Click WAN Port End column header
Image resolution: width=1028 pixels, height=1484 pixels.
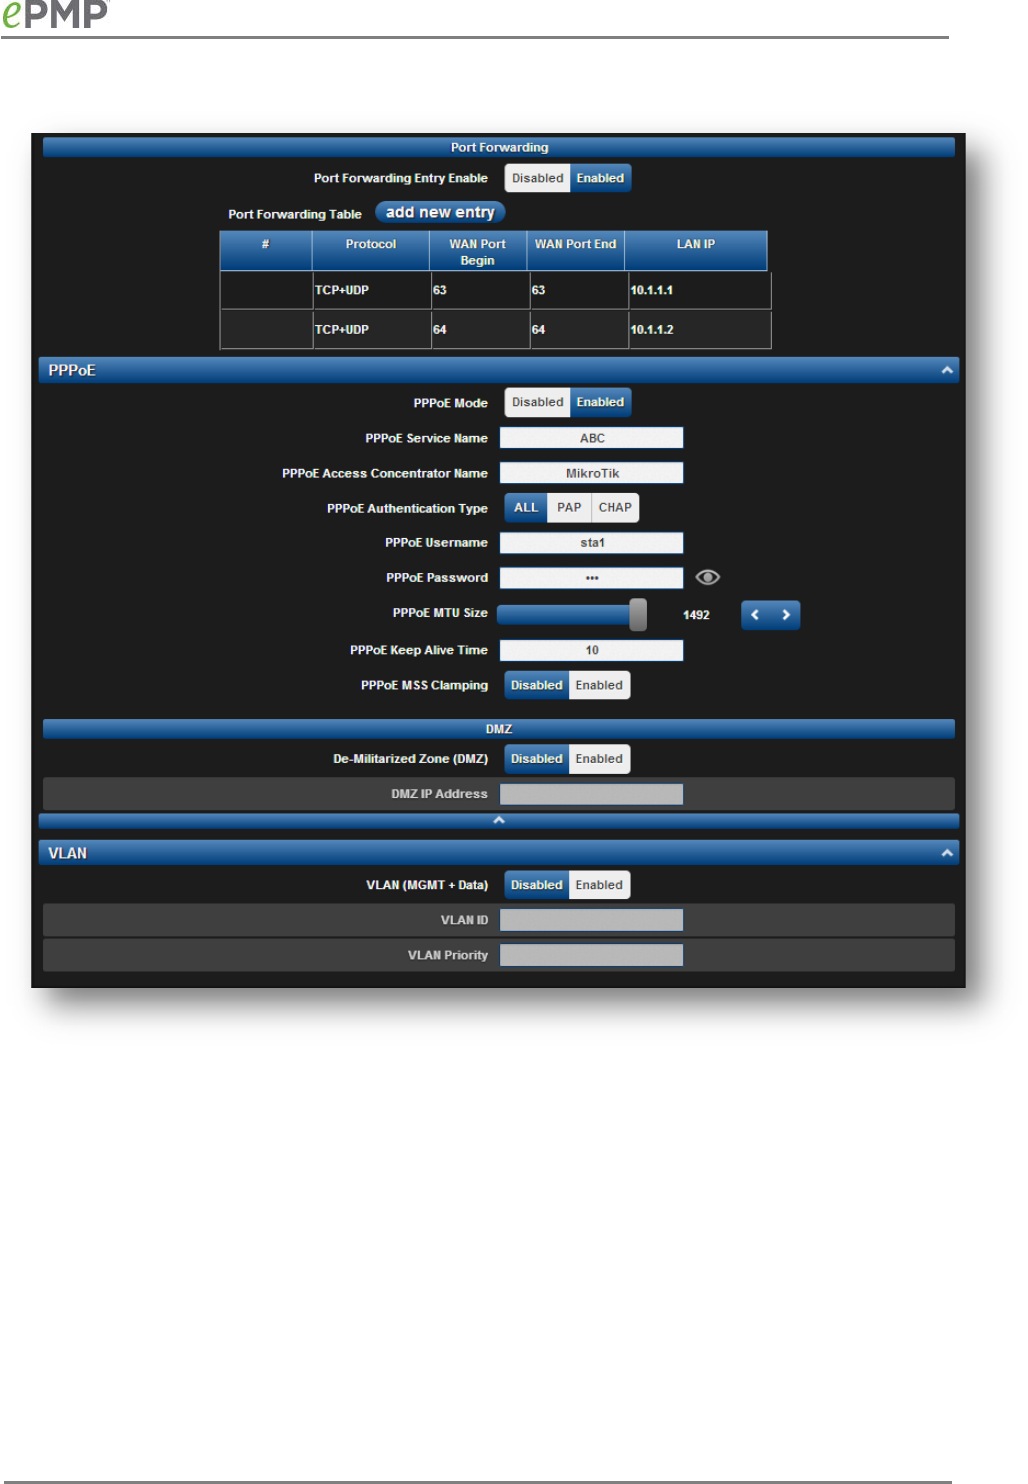coord(575,251)
